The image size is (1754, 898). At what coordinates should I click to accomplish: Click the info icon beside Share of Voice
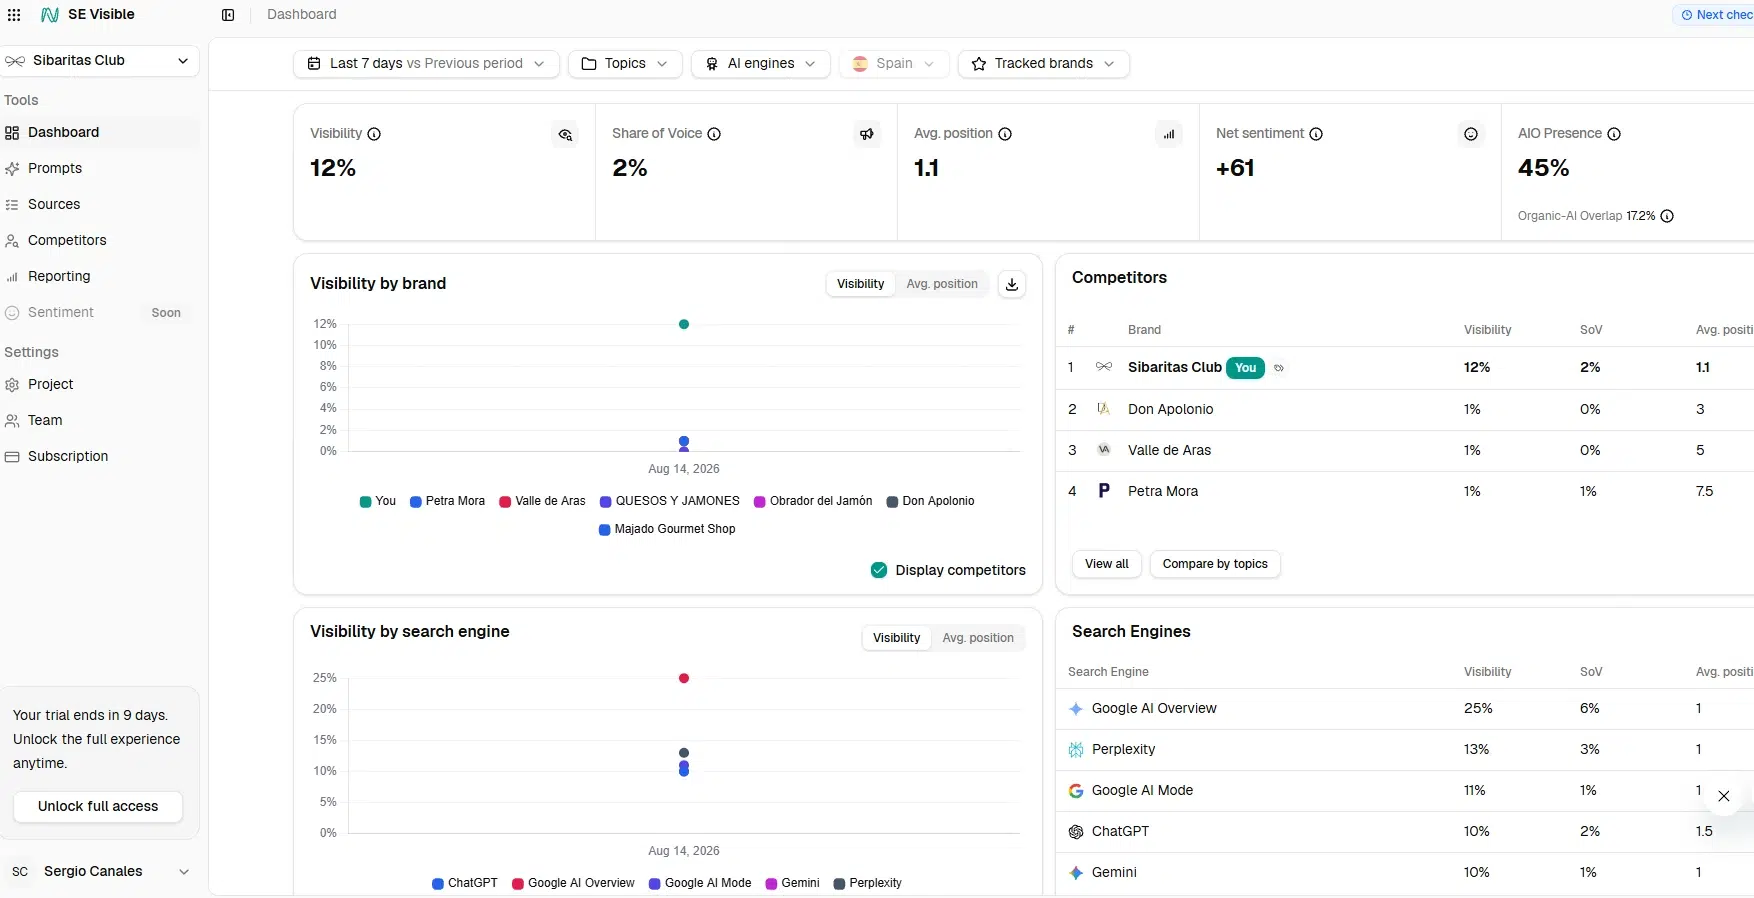pos(714,134)
